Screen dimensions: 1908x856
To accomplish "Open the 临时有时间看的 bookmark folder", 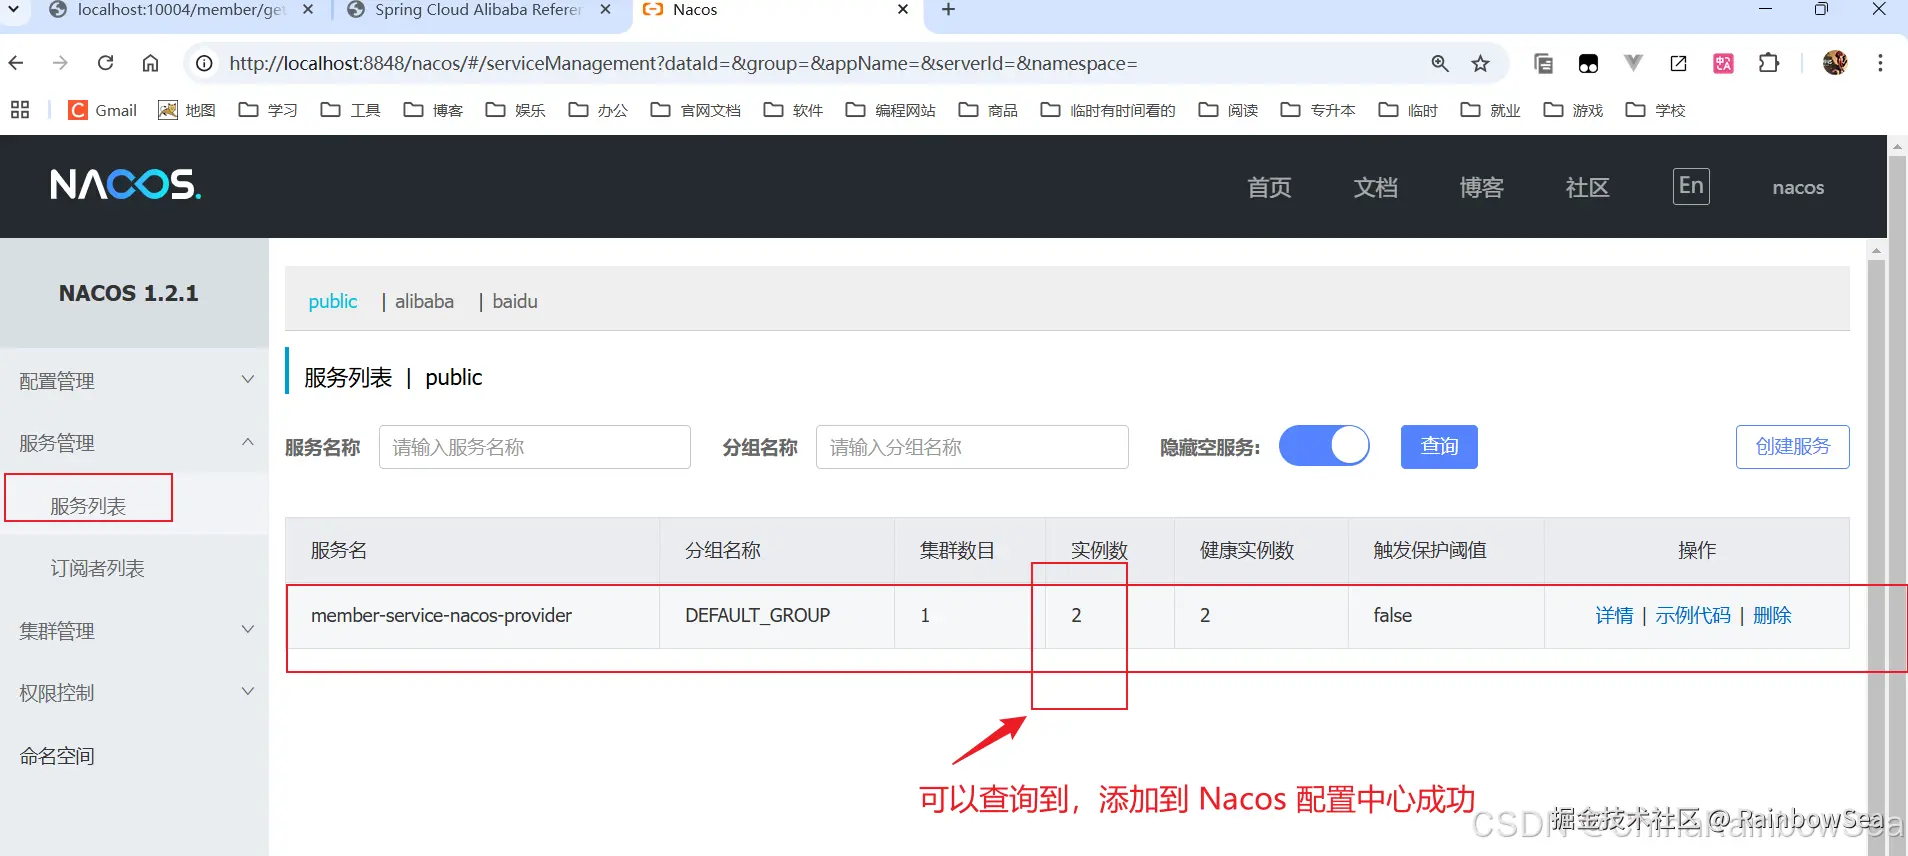I will pos(1108,110).
